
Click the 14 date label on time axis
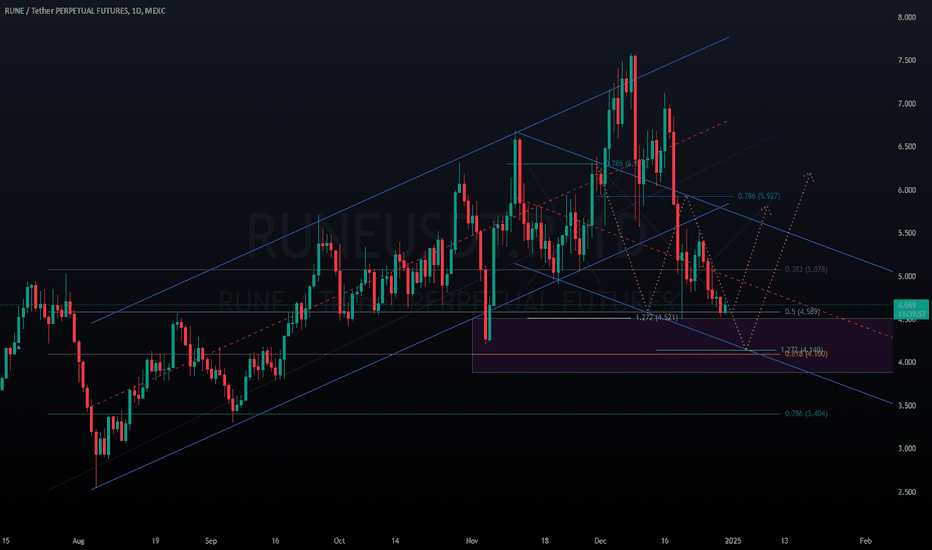(x=395, y=541)
